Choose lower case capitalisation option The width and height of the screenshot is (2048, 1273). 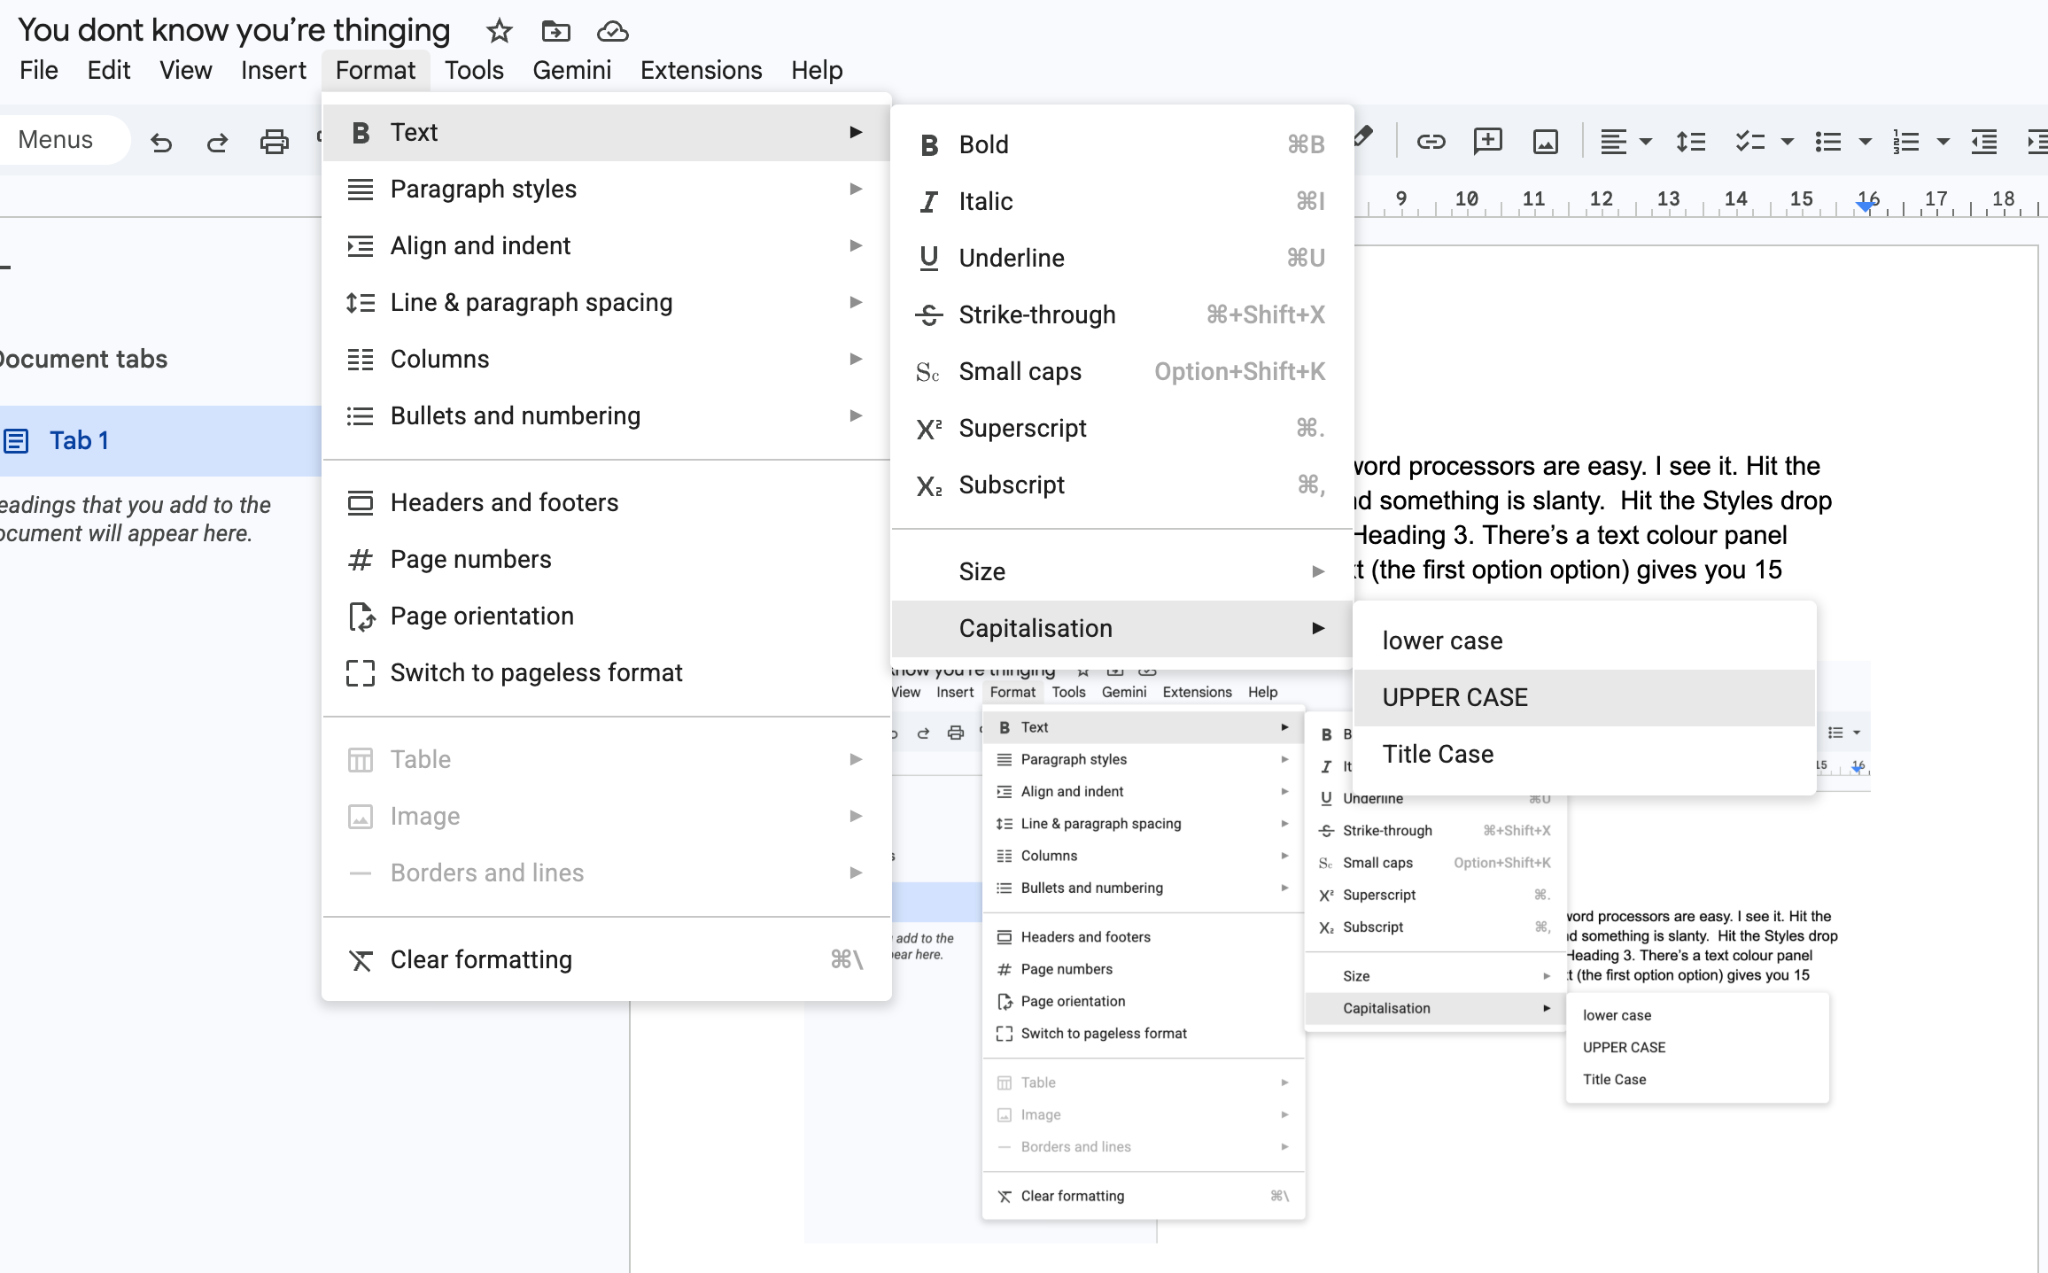(x=1584, y=641)
